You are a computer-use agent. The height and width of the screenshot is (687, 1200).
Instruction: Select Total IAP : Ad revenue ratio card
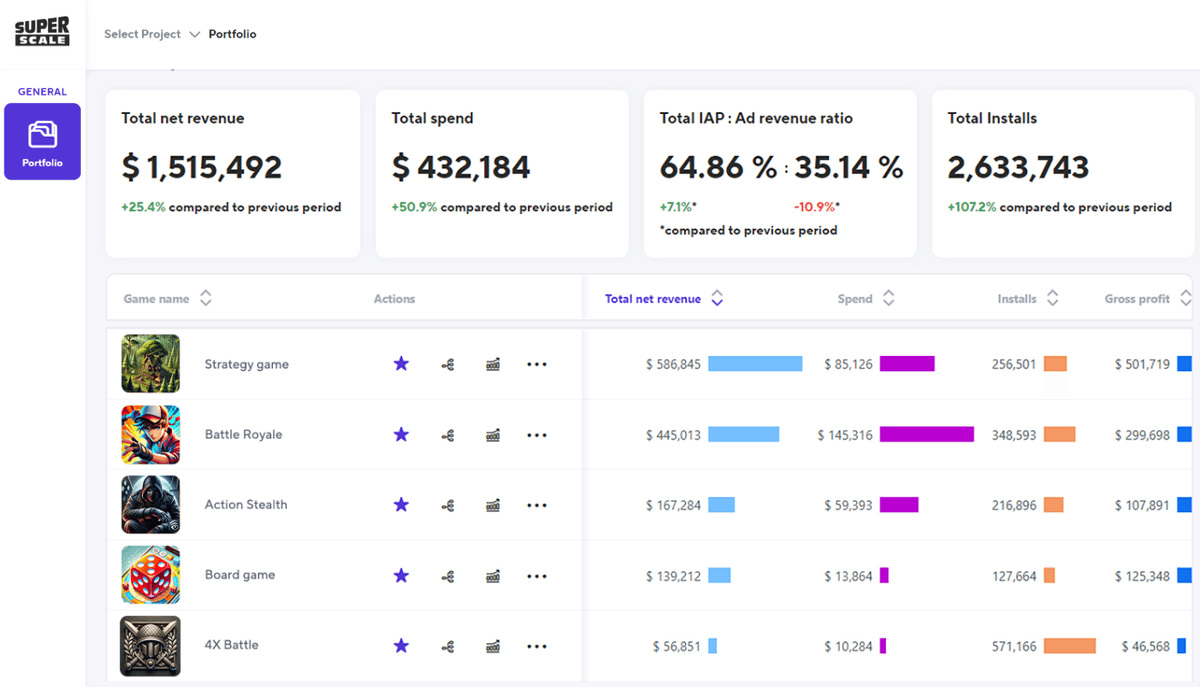(780, 174)
